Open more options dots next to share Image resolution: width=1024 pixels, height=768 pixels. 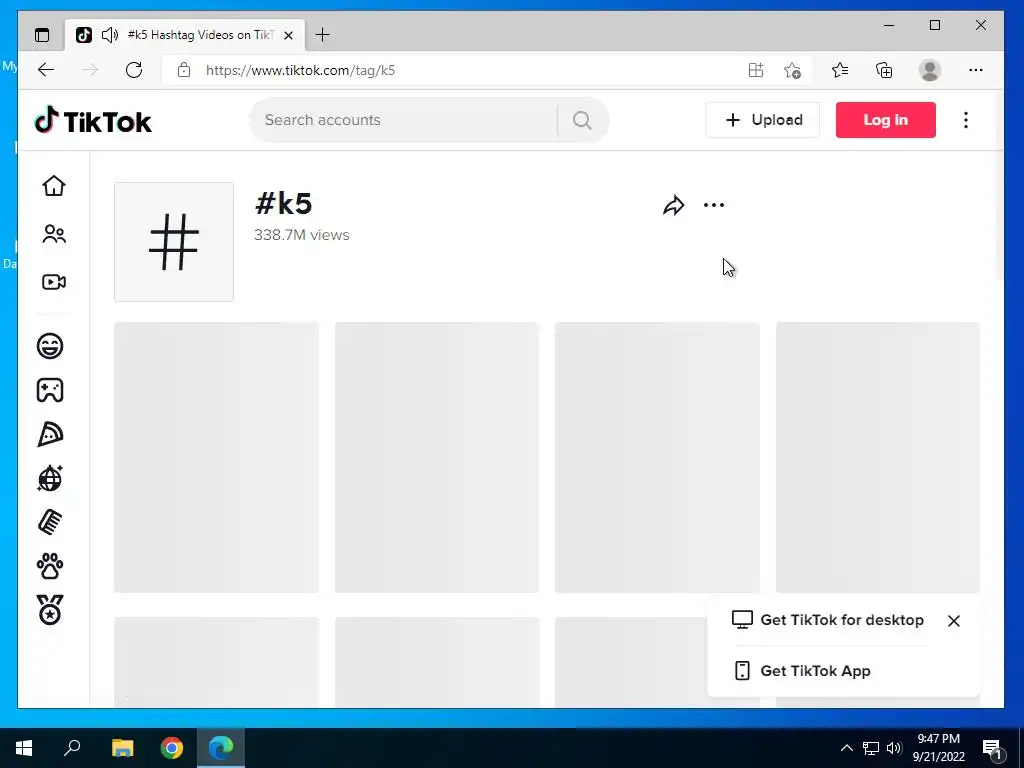click(714, 205)
